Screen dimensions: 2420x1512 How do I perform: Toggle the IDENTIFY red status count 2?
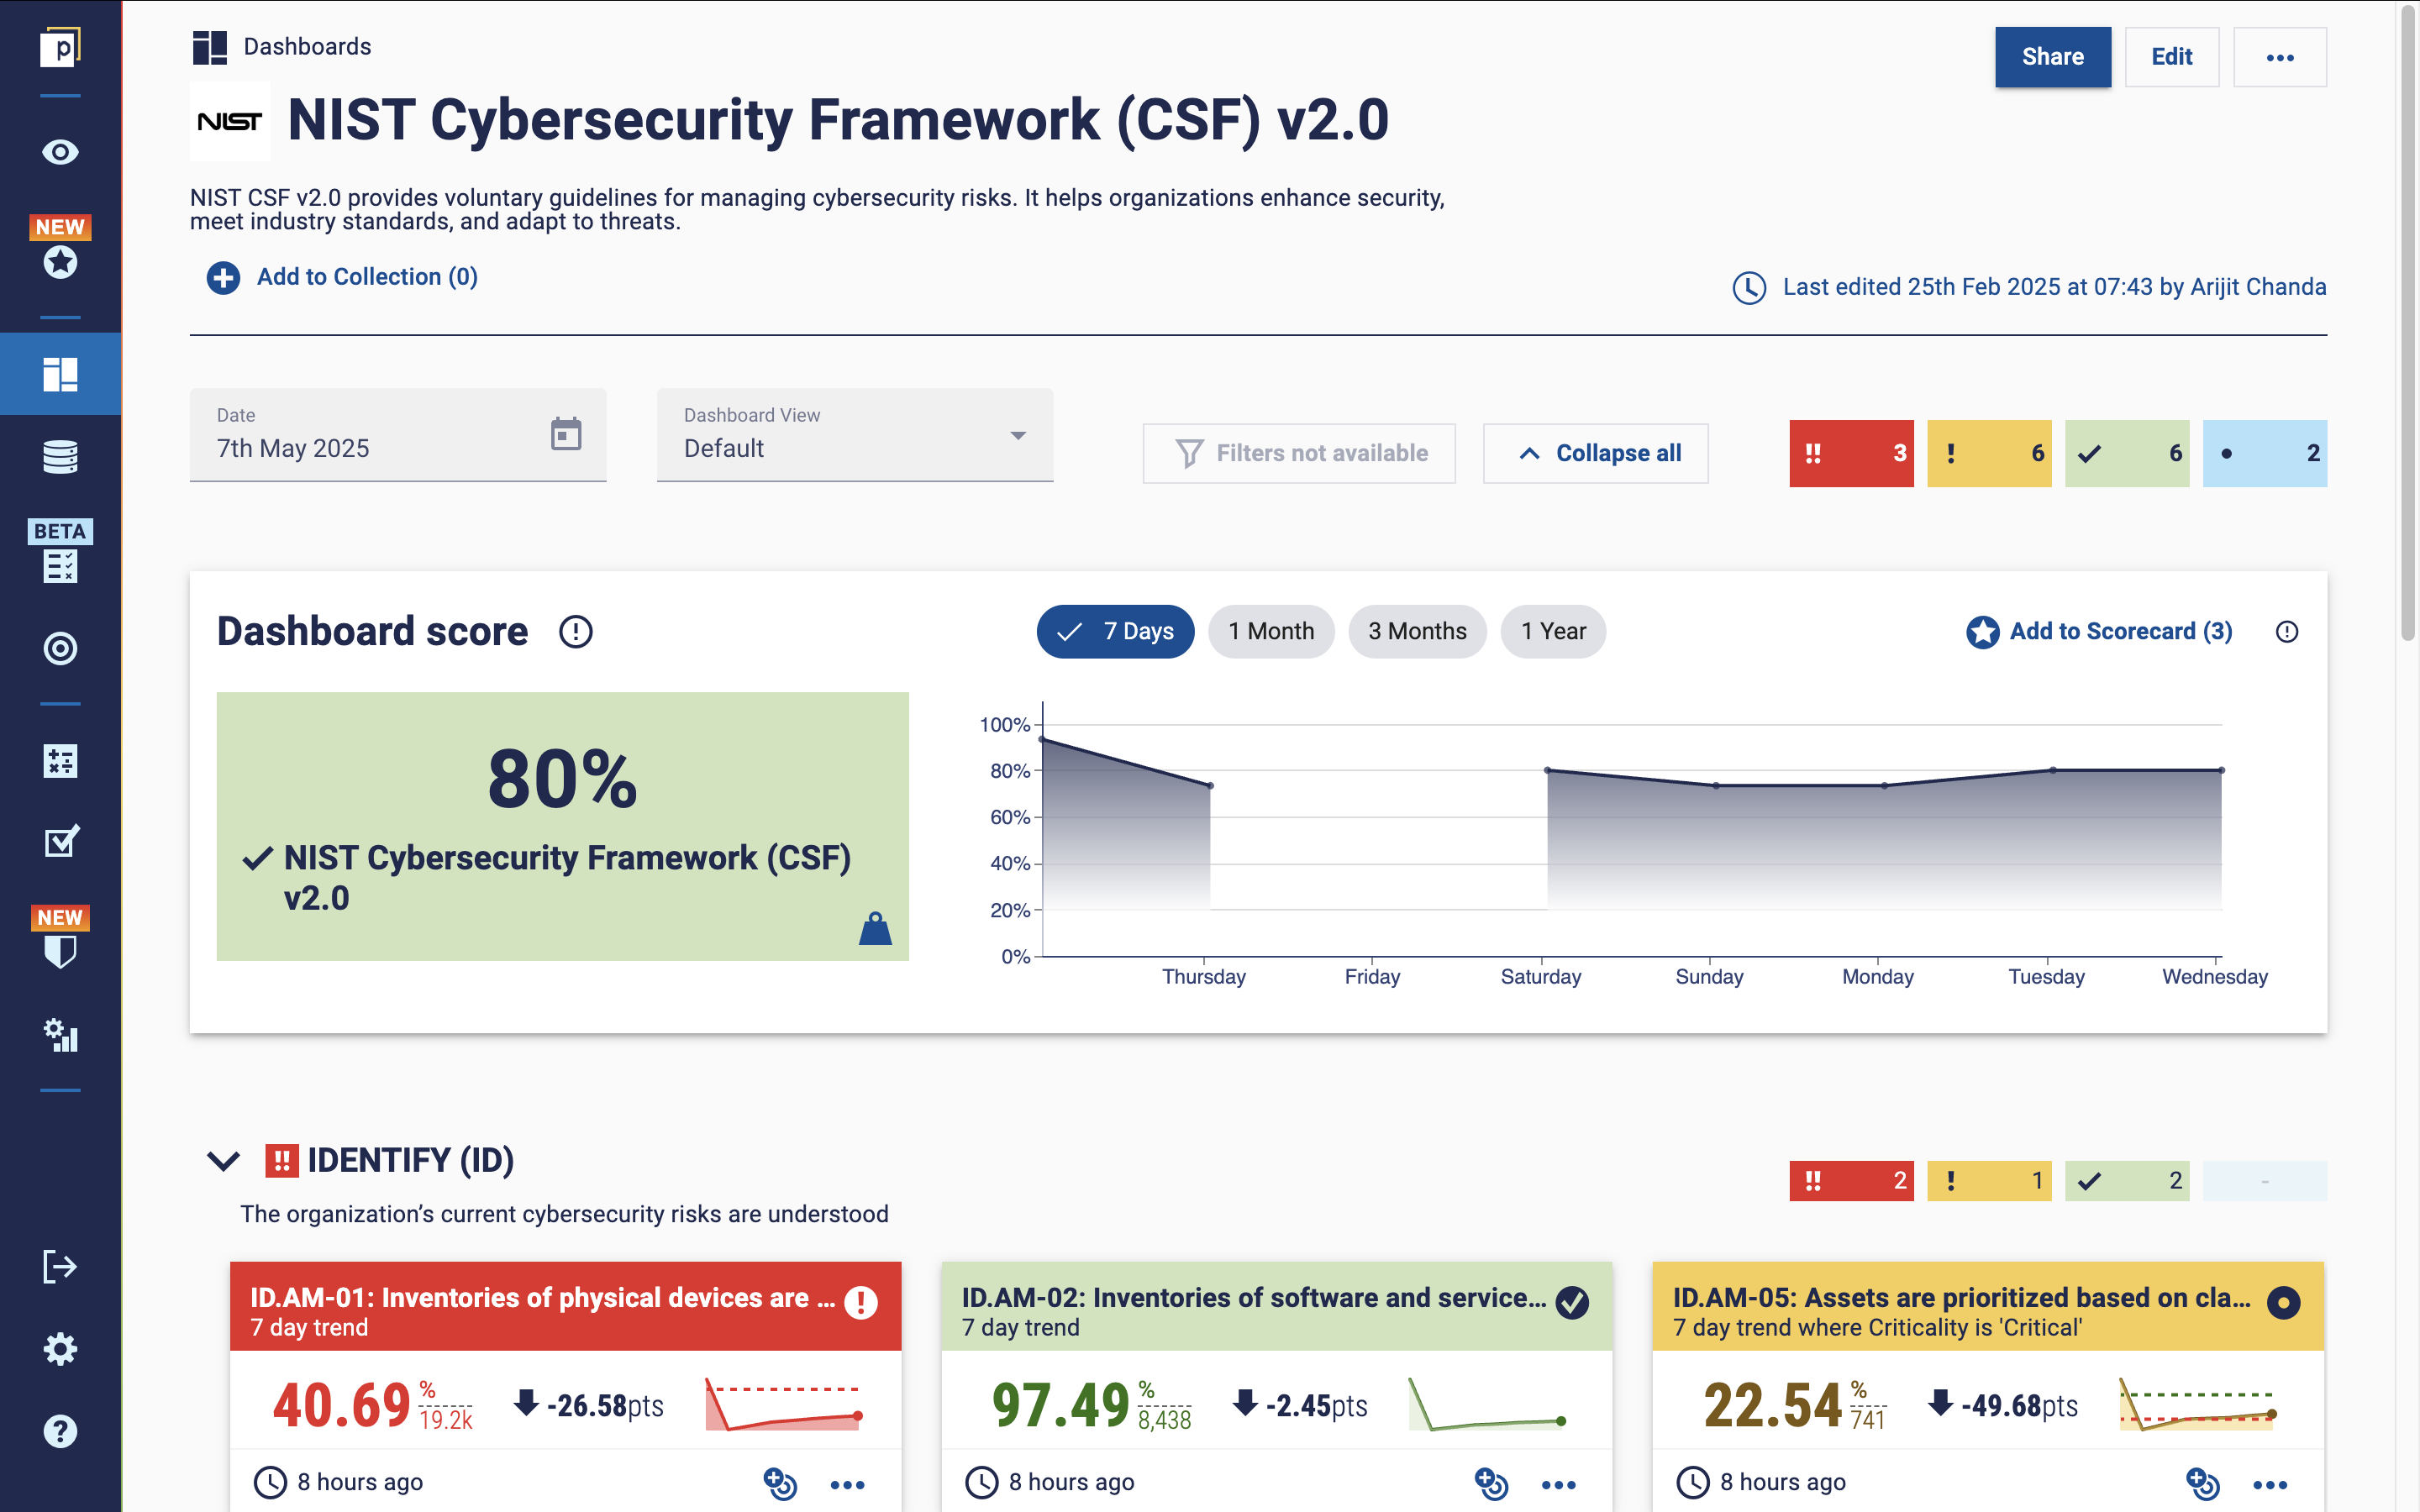pyautogui.click(x=1851, y=1181)
